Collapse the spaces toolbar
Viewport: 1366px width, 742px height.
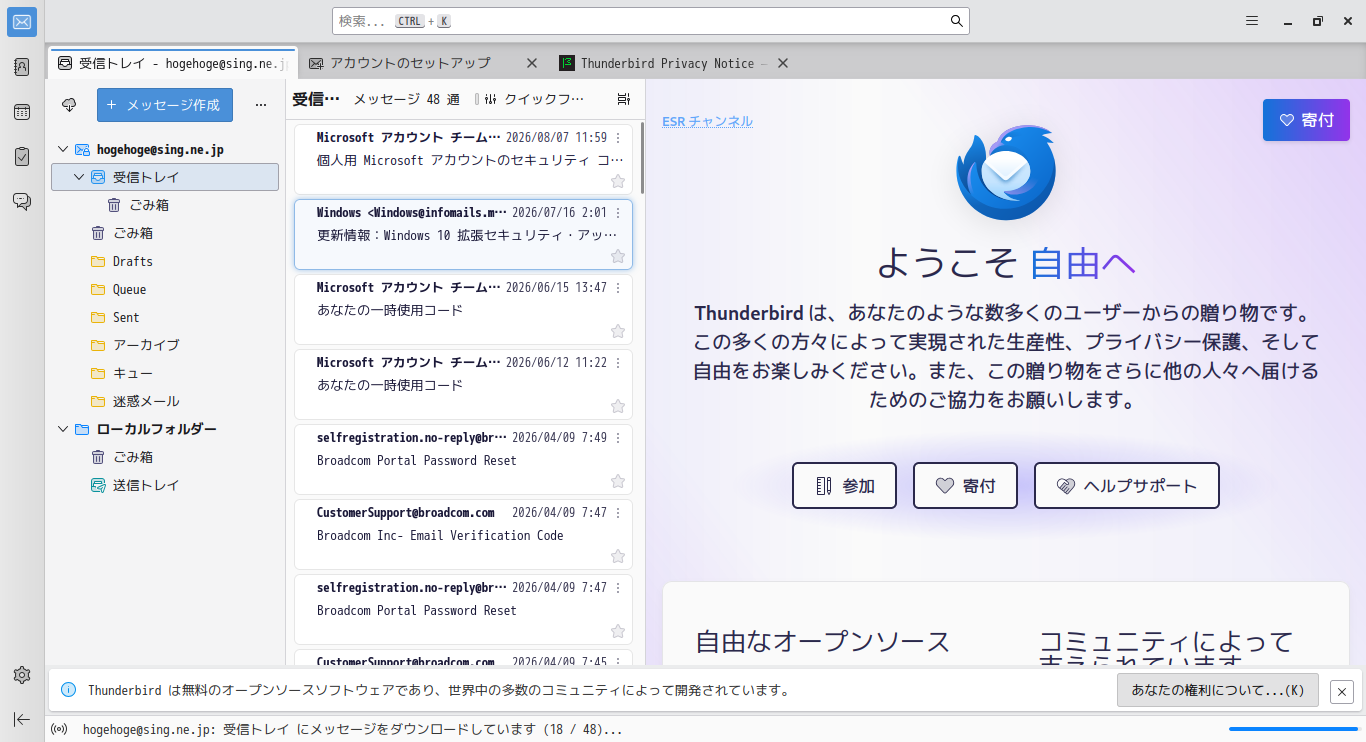pos(22,719)
